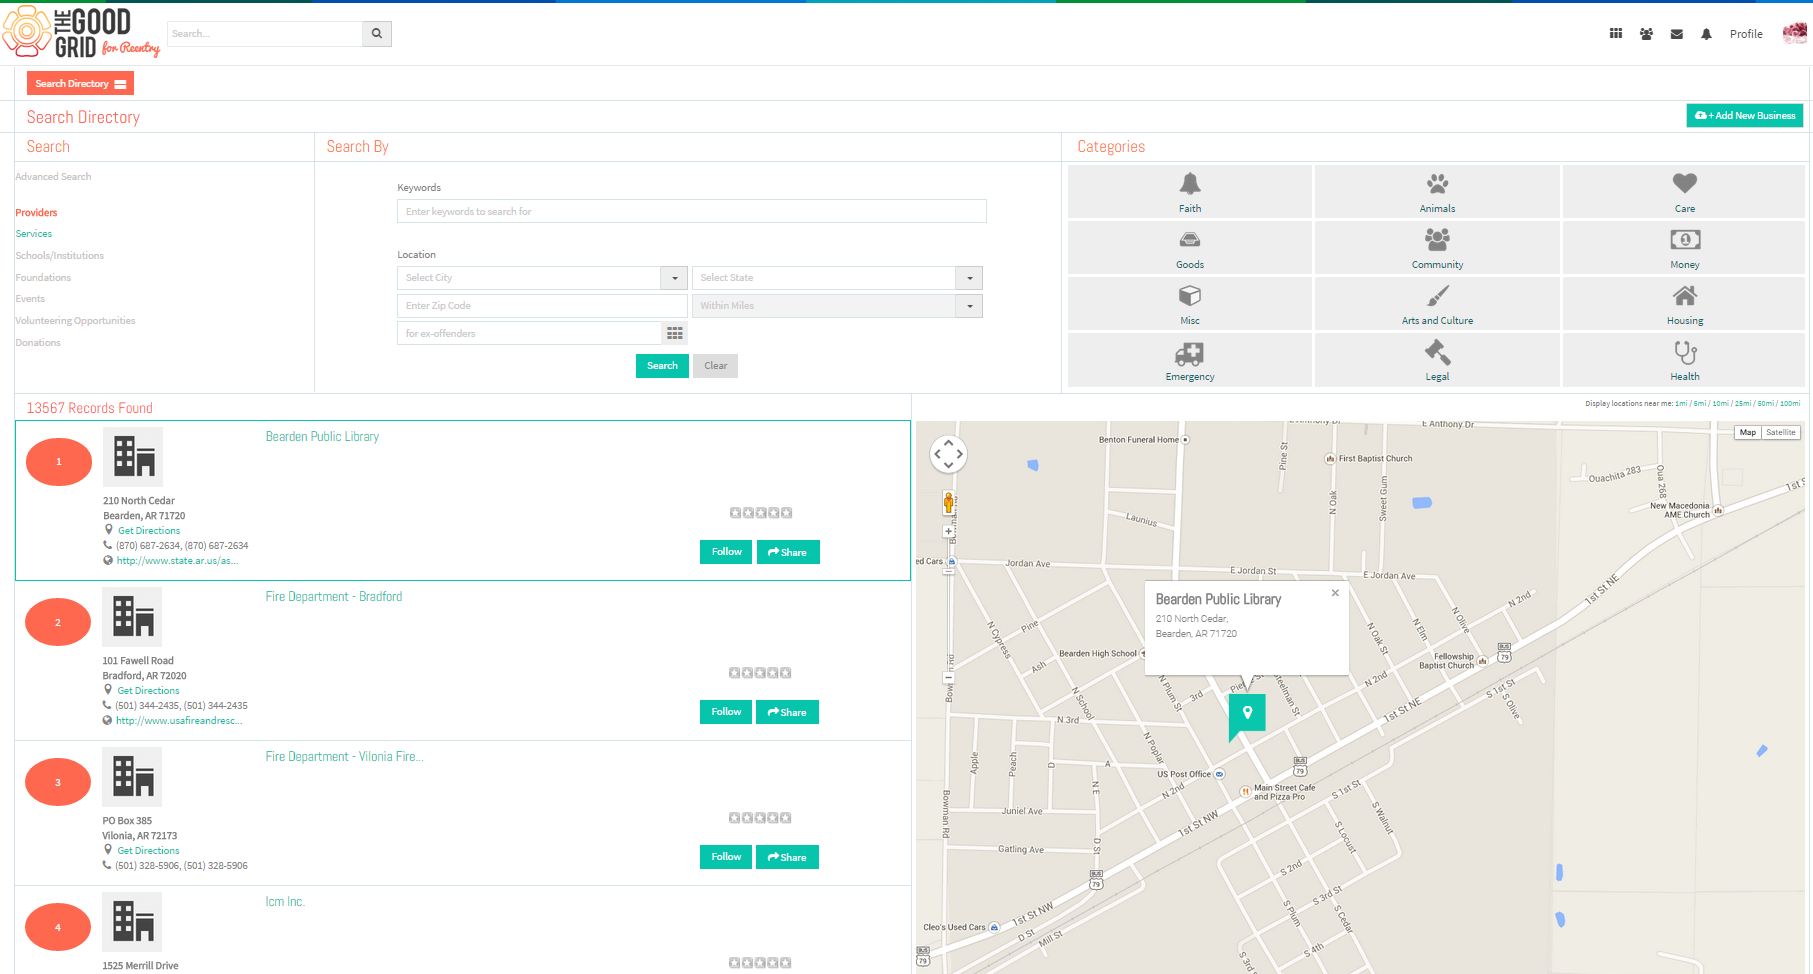This screenshot has height=974, width=1813.
Task: Click the teal map location marker
Action: [x=1246, y=716]
